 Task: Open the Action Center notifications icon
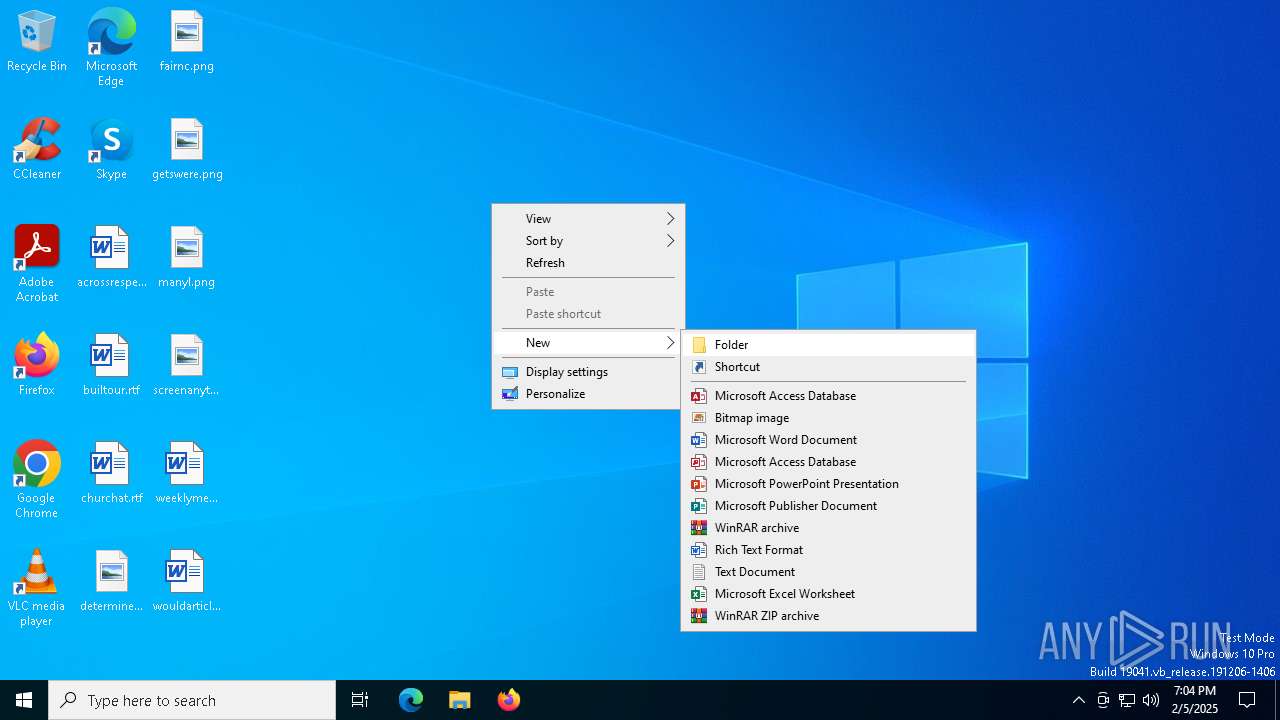(x=1247, y=700)
